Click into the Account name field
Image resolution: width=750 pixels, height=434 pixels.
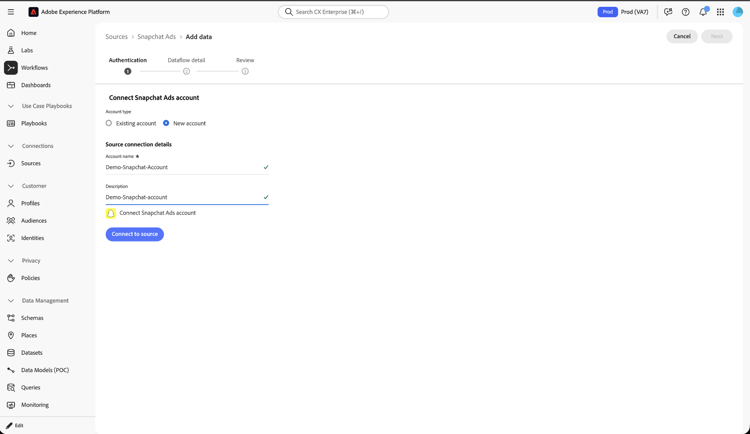(x=187, y=167)
